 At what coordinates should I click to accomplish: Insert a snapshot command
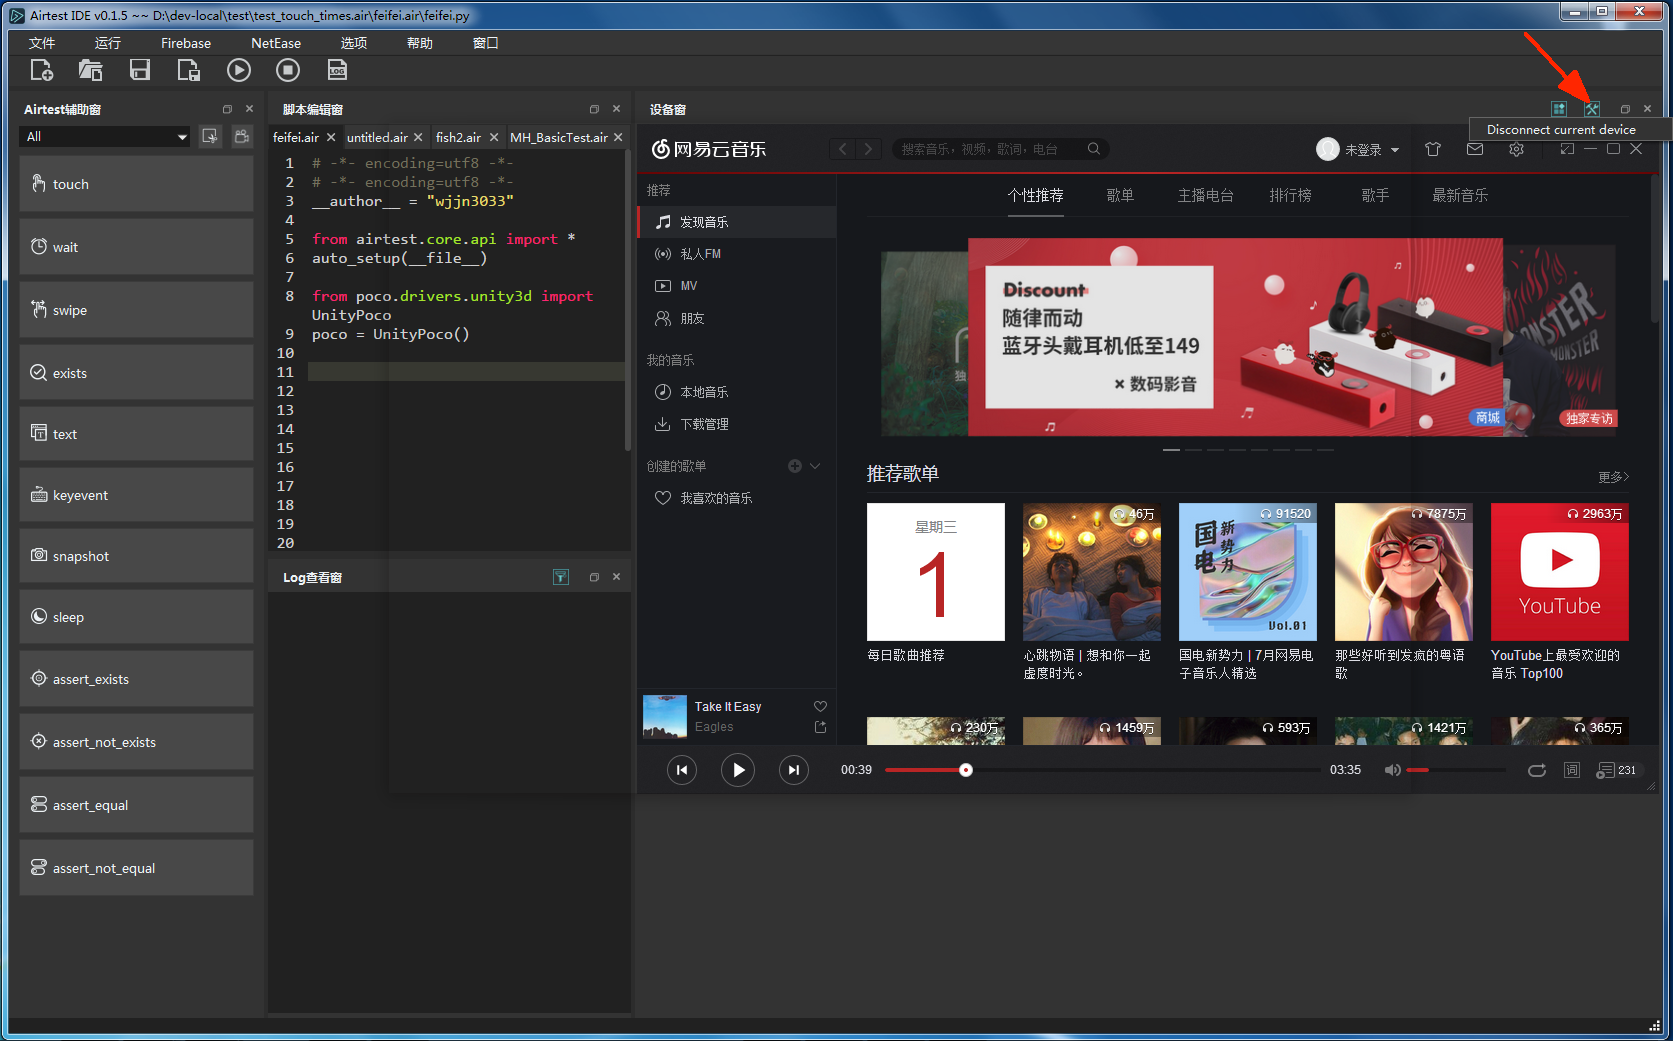[x=136, y=556]
